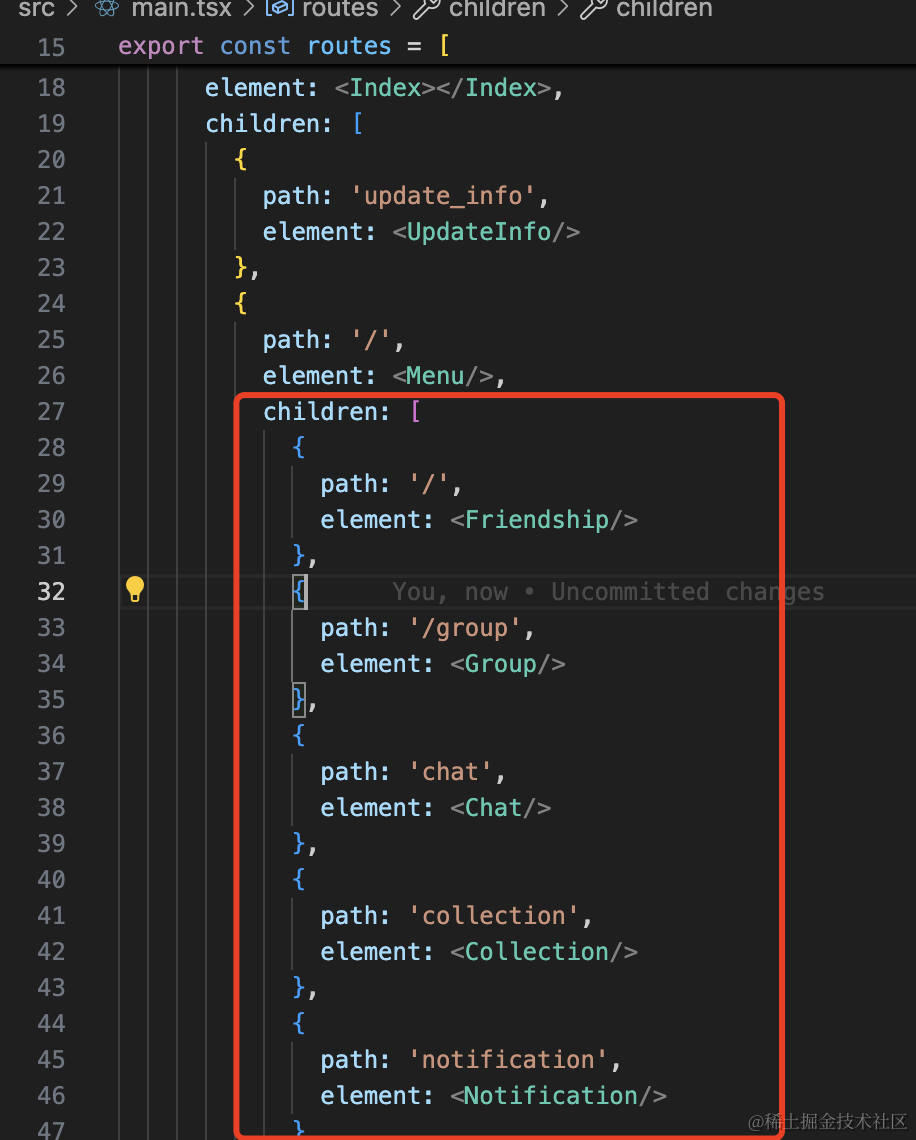
Task: Select the routes breadcrumb item
Action: click(x=340, y=9)
